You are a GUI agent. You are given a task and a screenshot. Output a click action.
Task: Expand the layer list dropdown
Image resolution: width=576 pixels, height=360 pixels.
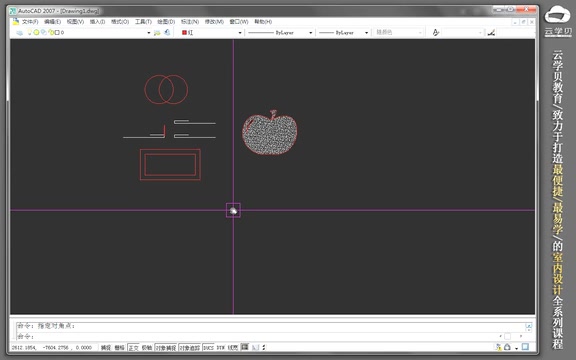[x=148, y=33]
